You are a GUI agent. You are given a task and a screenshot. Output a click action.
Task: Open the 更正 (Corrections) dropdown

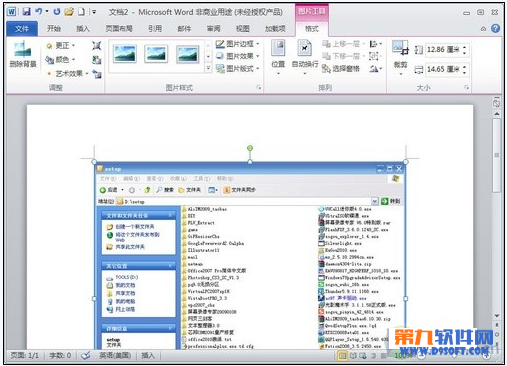(x=61, y=45)
